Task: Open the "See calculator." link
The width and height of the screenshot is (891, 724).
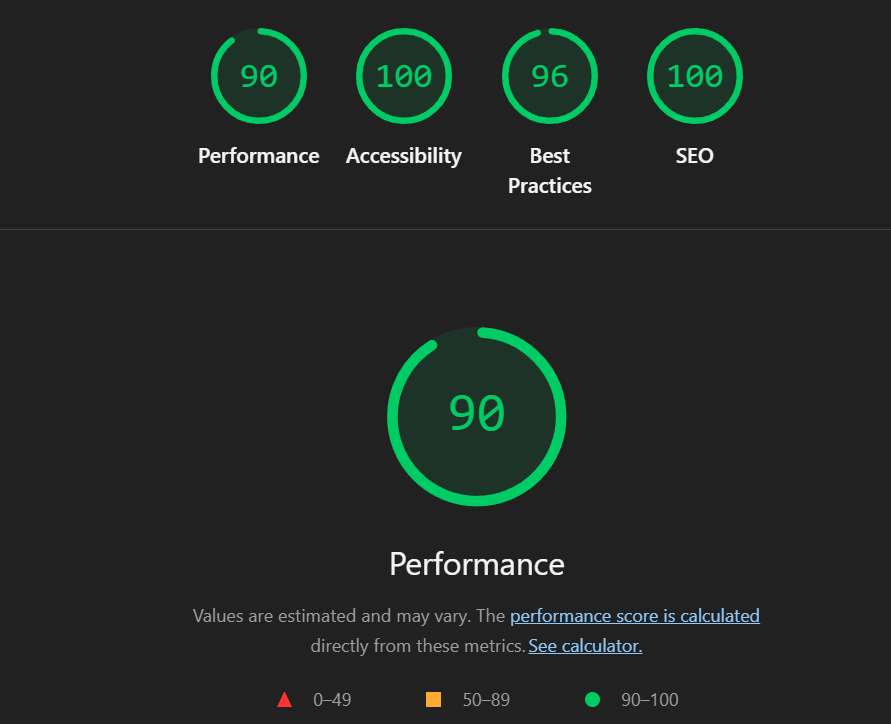Action: [585, 646]
